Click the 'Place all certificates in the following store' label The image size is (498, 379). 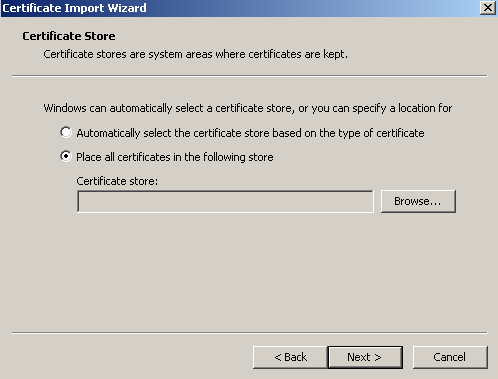(x=175, y=157)
